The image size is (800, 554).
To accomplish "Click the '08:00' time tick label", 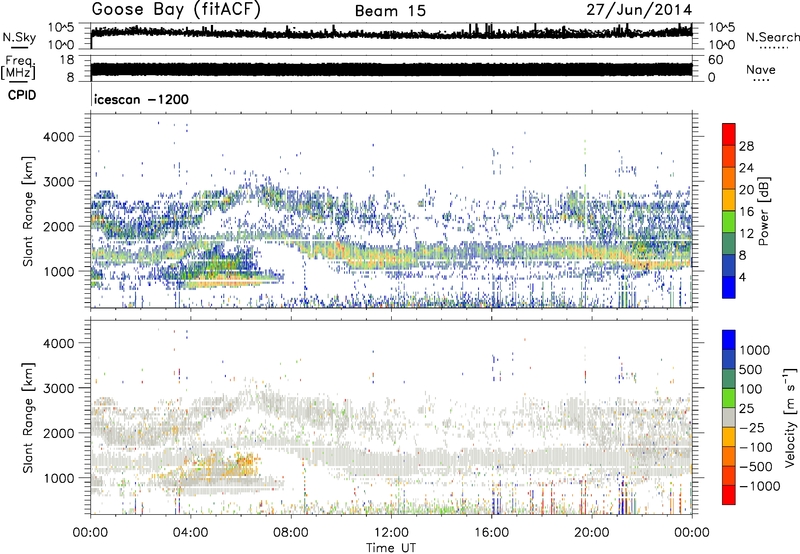I will 291,533.
